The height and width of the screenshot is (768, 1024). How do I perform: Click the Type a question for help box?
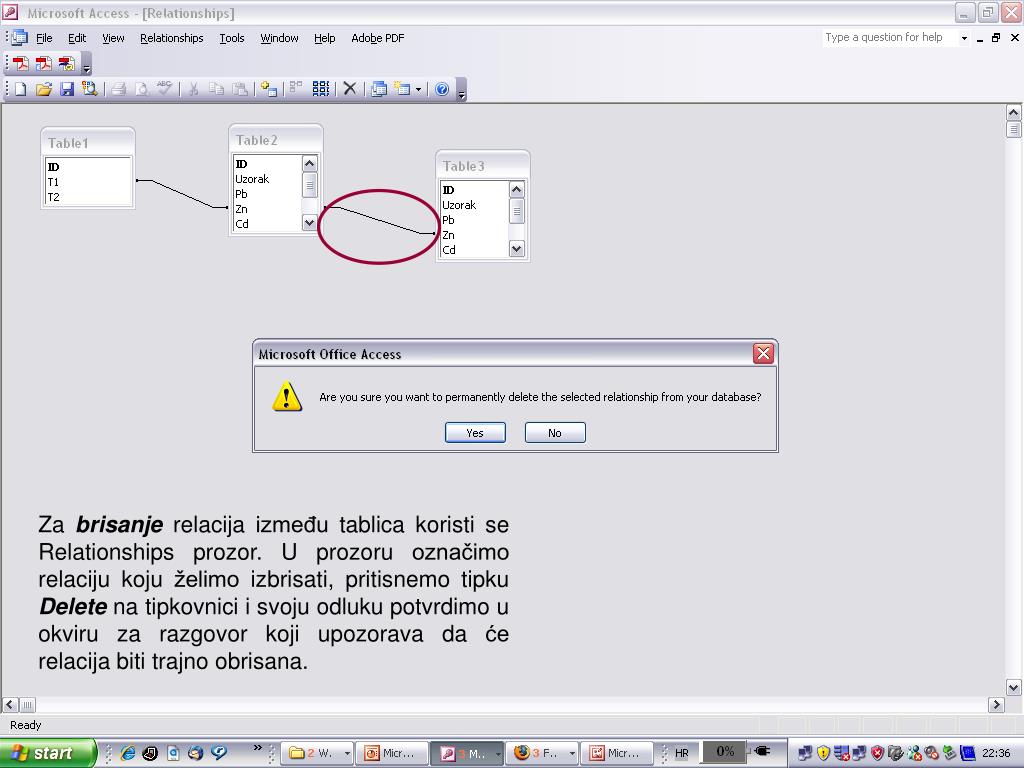pos(891,38)
